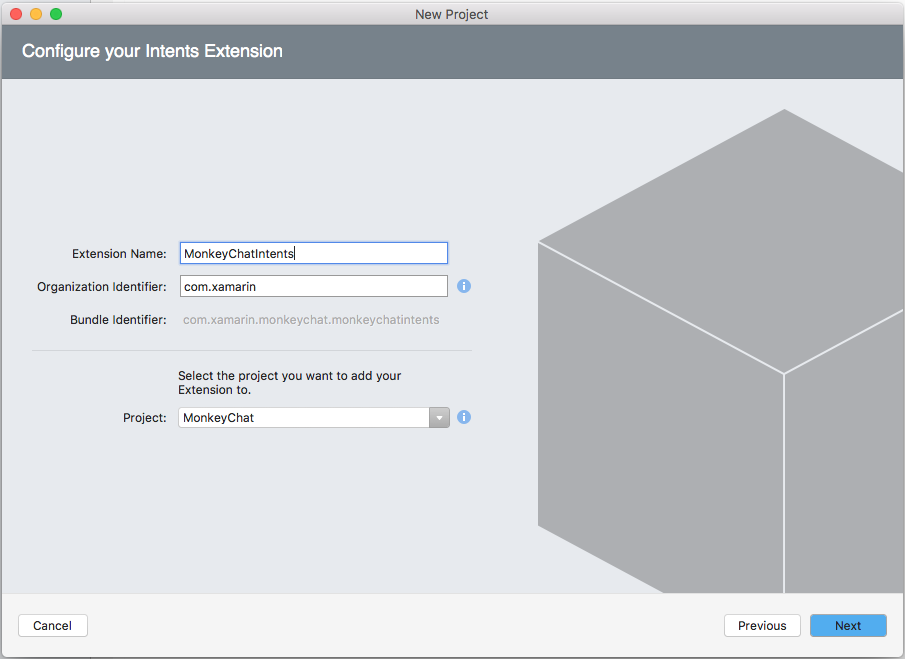Click the info icon next to the Project dropdown
The image size is (905, 659).
pos(463,417)
